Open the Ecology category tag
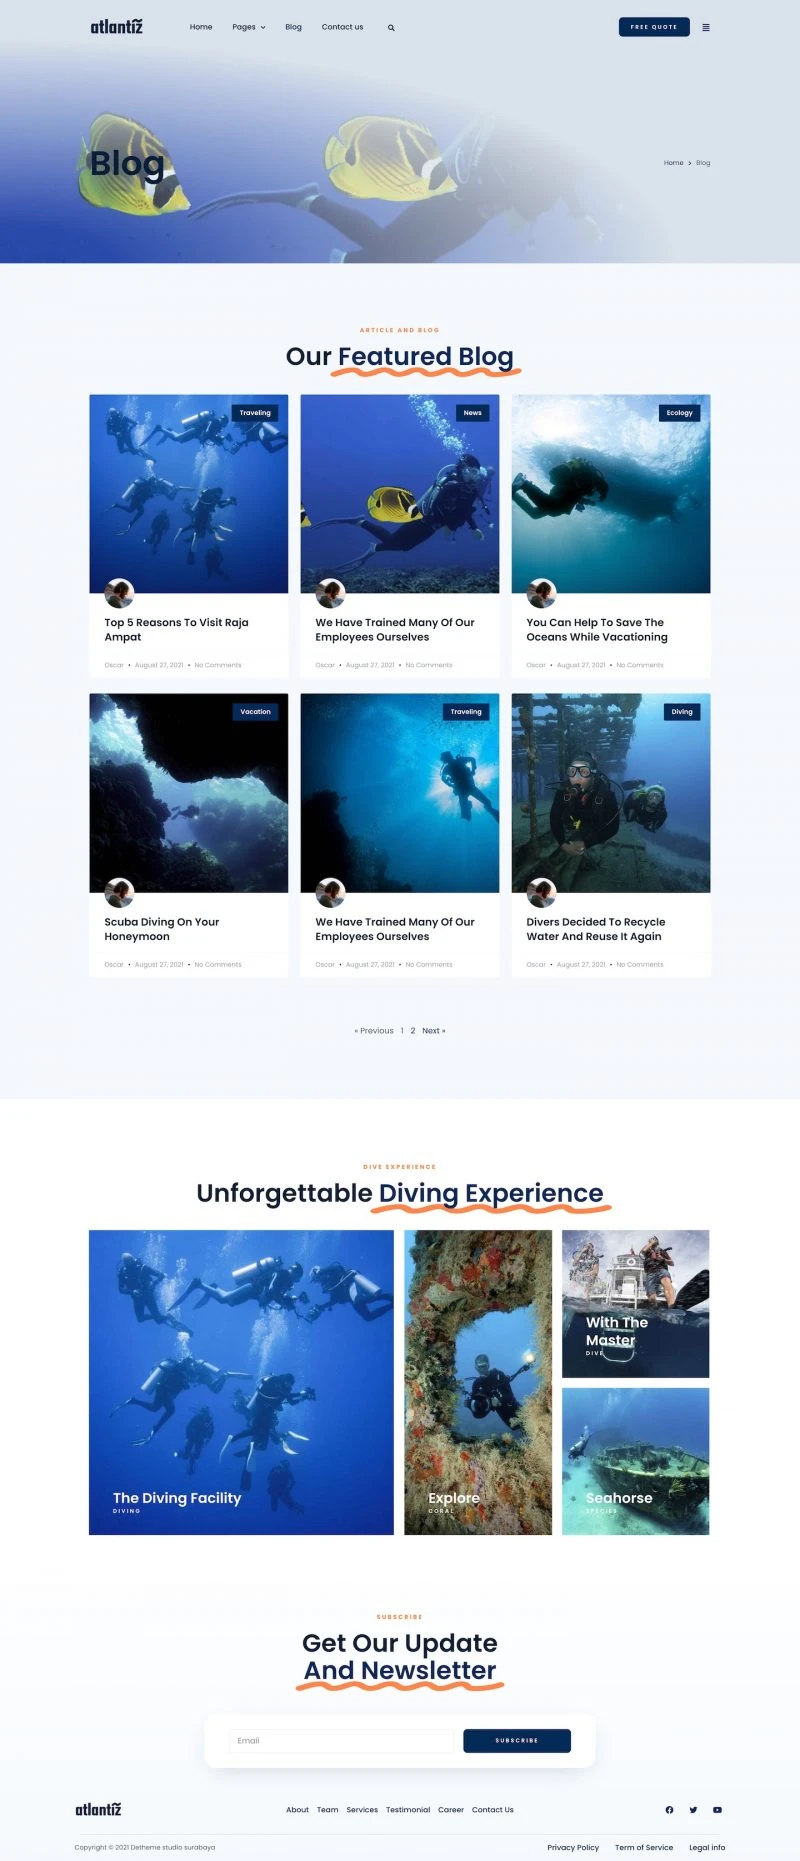The image size is (800, 1861). pos(679,412)
